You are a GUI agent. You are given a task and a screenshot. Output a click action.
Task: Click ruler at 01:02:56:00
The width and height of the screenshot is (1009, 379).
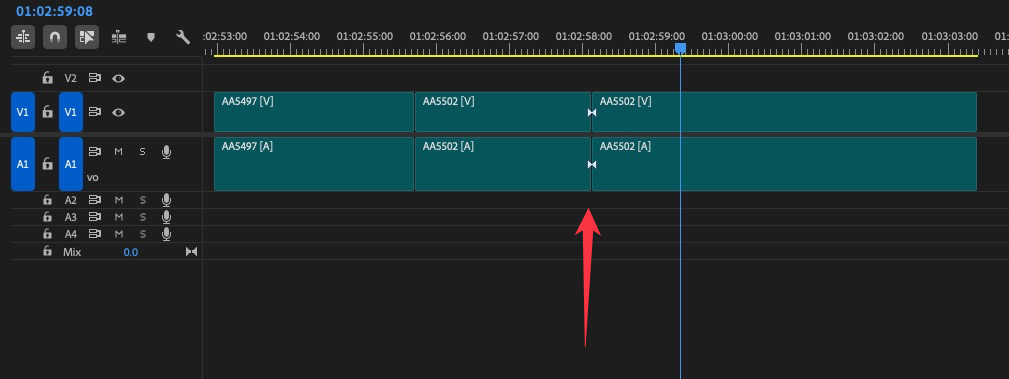(x=438, y=37)
